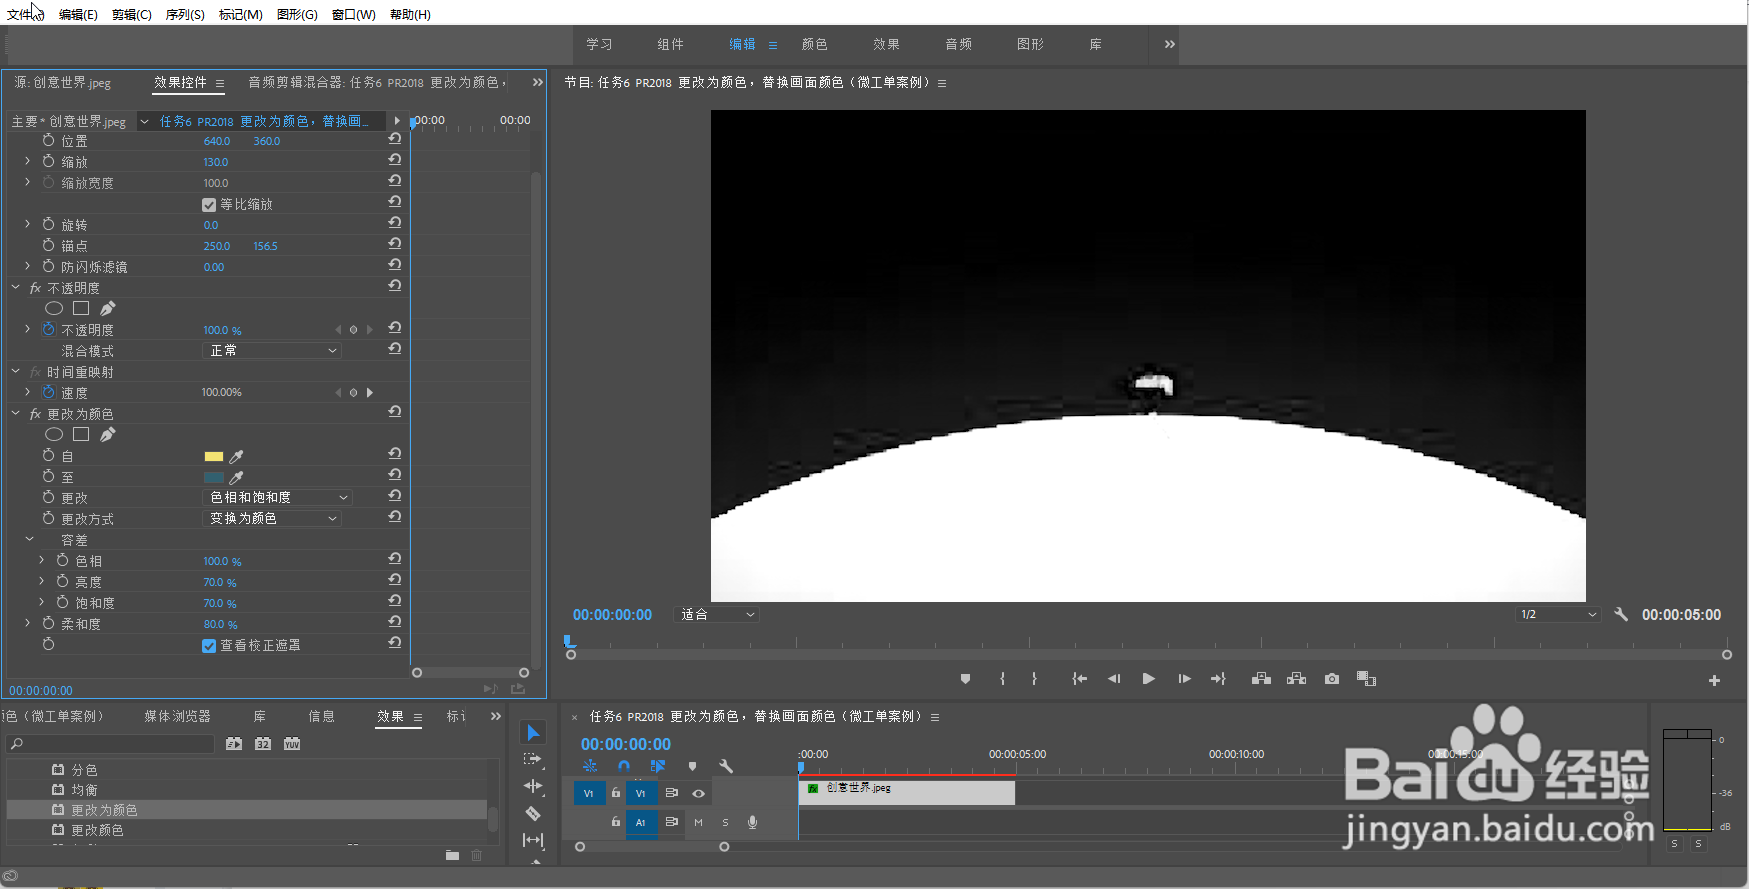Toggle animation stopwatch for 旋转

click(x=48, y=224)
